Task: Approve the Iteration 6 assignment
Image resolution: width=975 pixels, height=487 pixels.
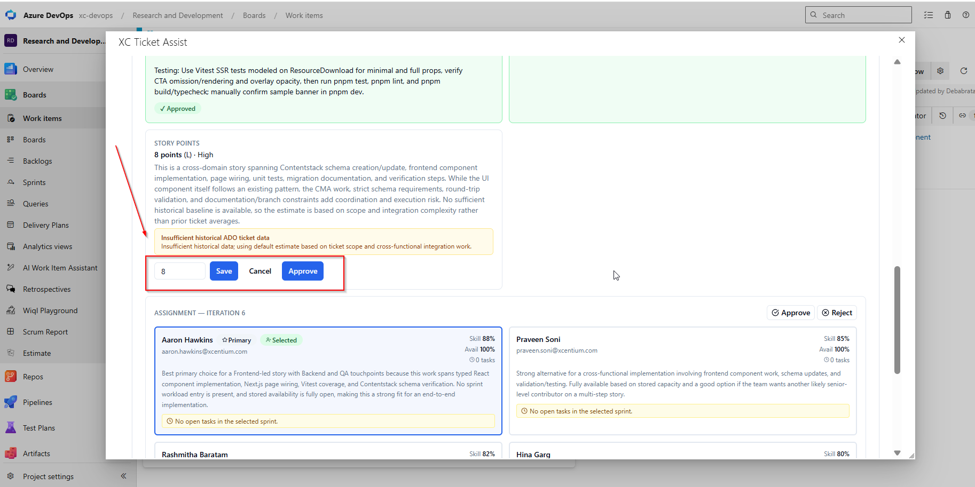Action: [790, 312]
